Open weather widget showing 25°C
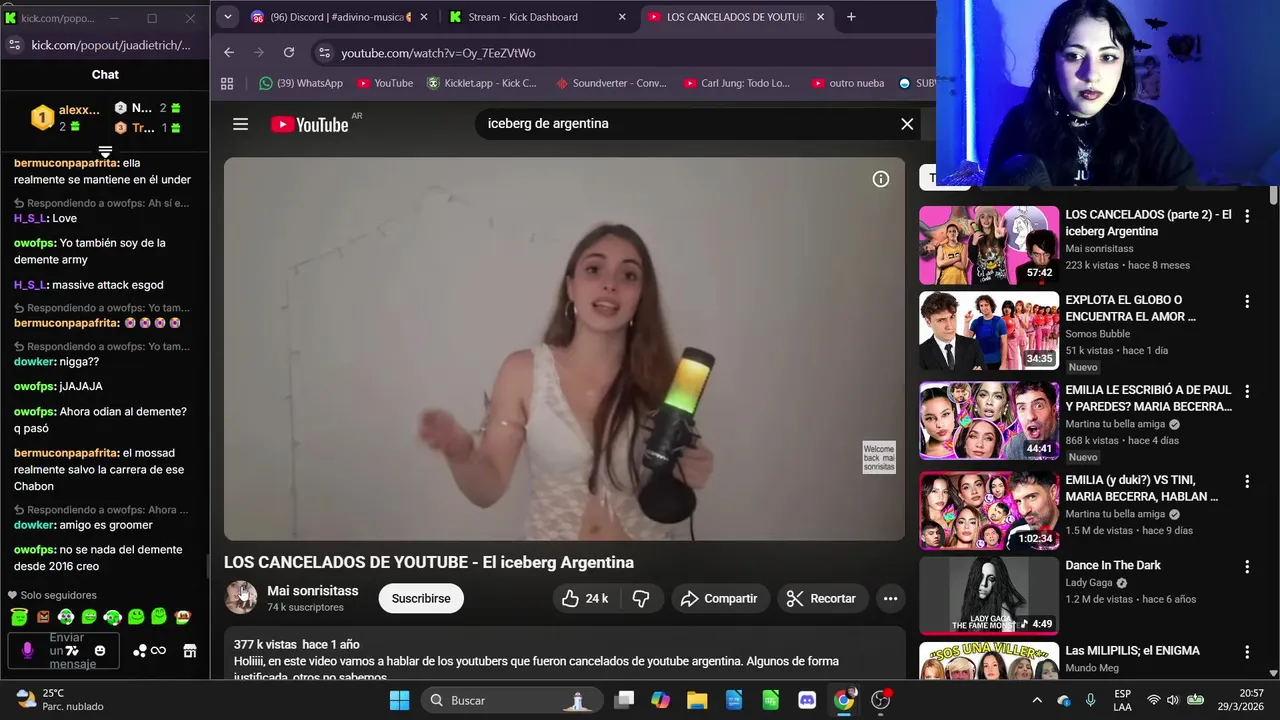Screen dimensions: 1280x720 pos(60,700)
